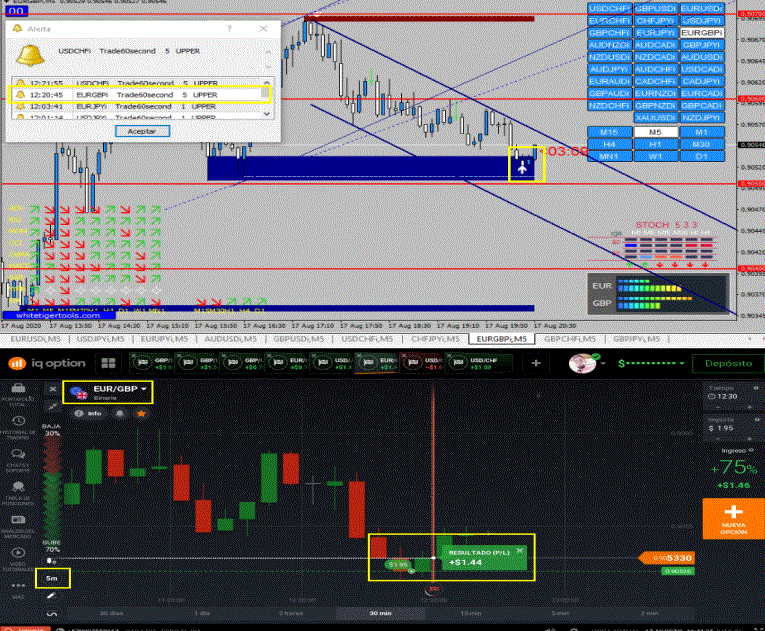Viewport: 765px width, 631px height.
Task: Switch chart to the USDCHFi symbol button
Action: 609,8
